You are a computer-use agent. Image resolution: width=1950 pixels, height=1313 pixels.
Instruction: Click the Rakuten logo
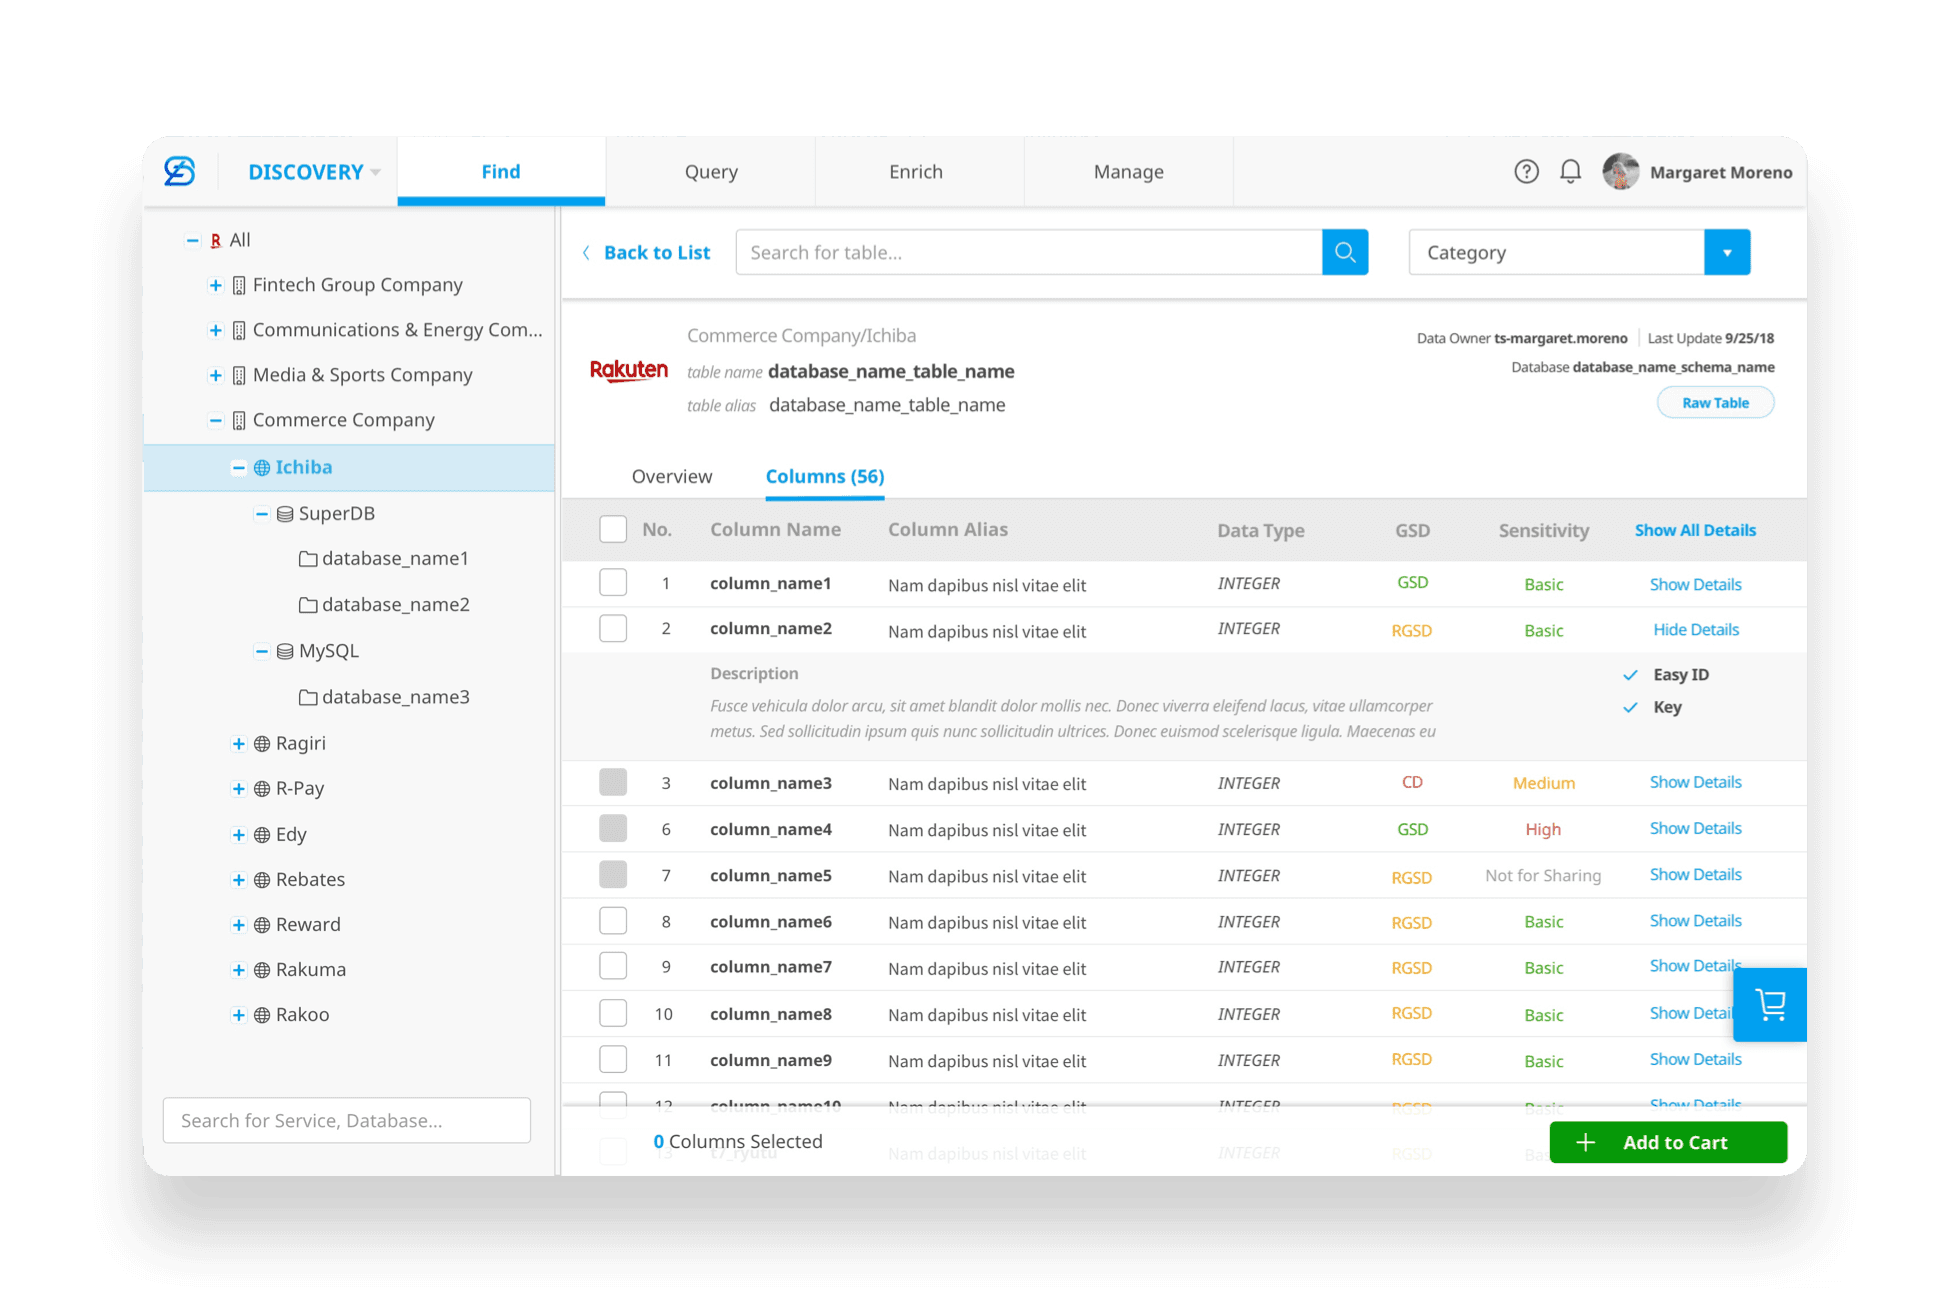(x=629, y=370)
